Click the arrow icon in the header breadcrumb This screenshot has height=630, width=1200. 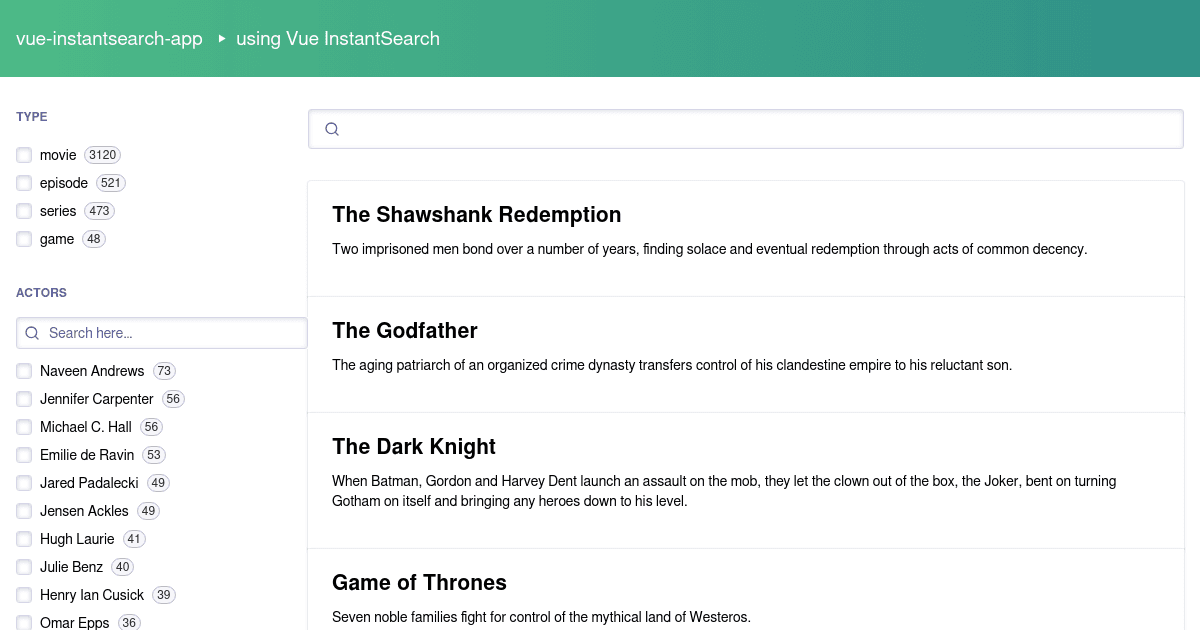220,39
